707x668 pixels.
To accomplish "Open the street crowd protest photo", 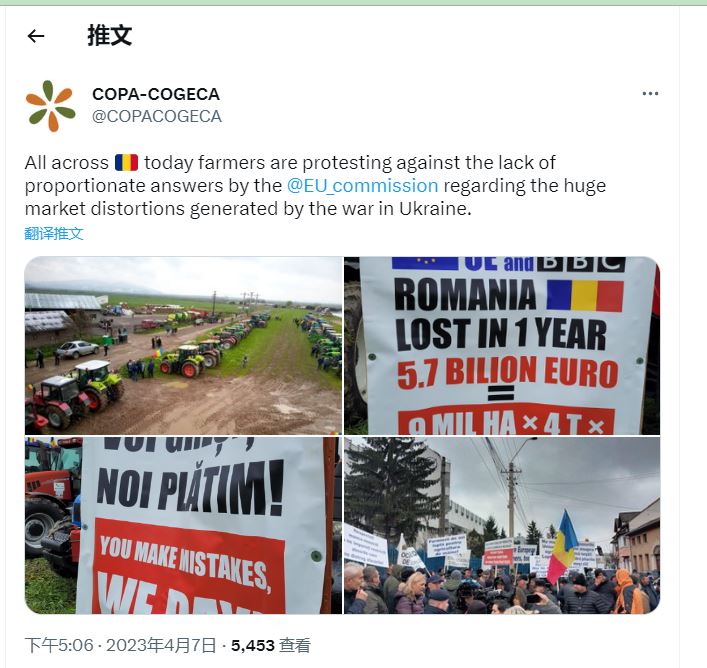I will [502, 525].
